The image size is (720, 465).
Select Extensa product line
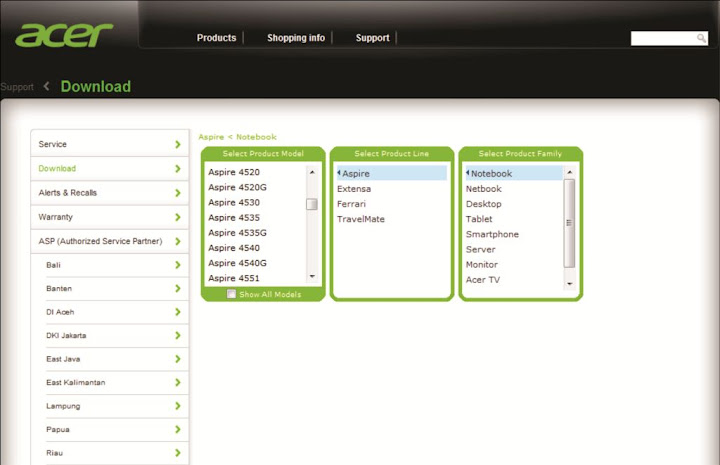point(354,189)
